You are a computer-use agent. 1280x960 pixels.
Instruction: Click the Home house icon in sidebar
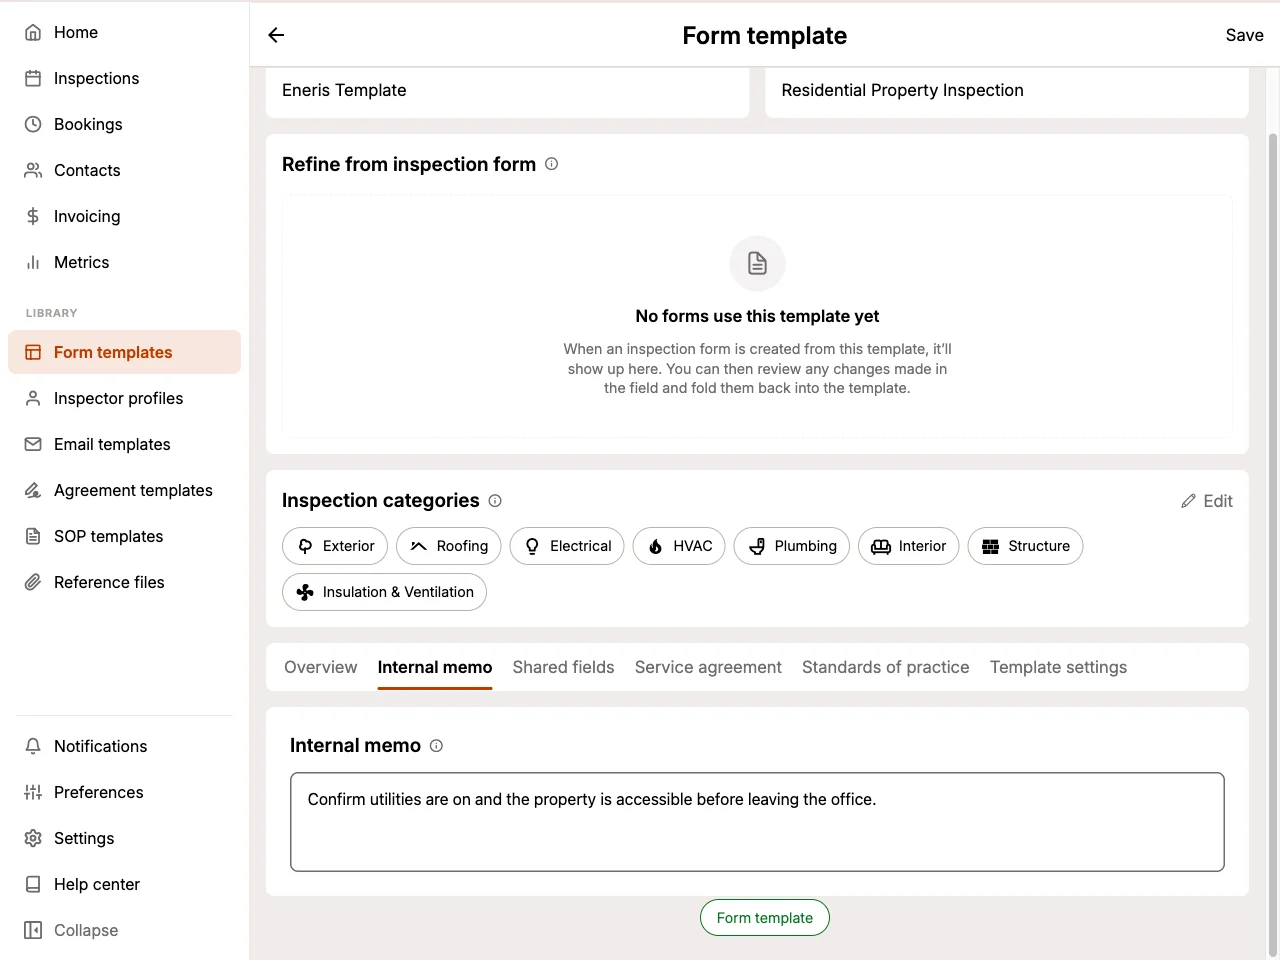pos(33,32)
